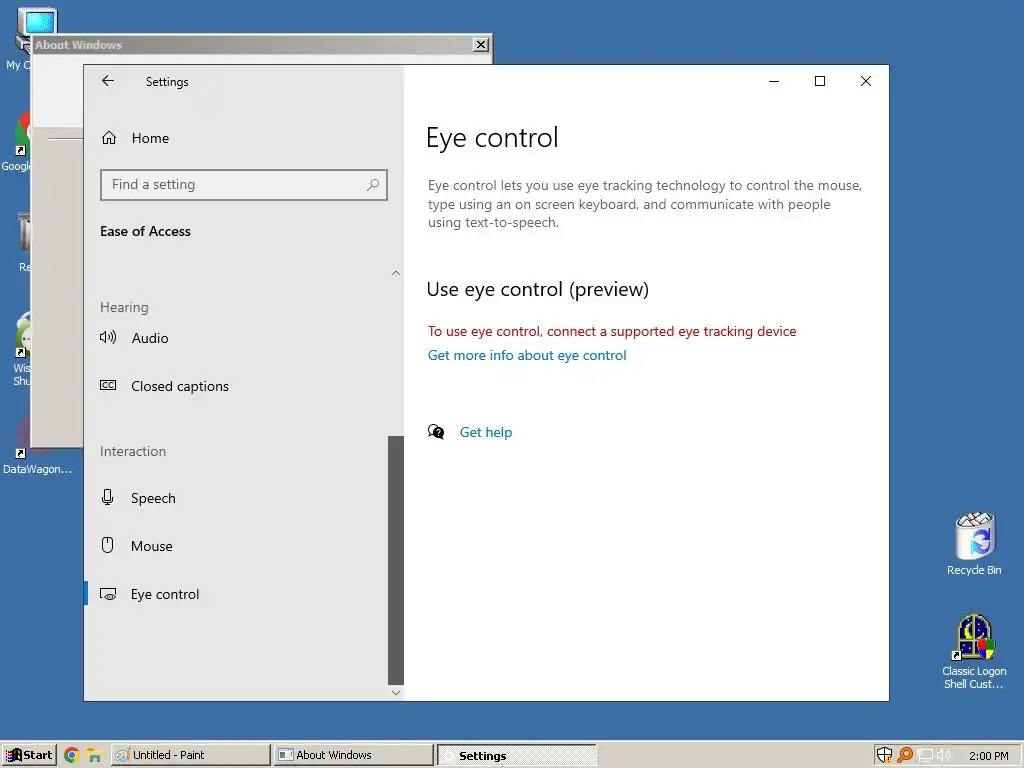Click the red connect eye tracking device message
Viewport: 1024px width, 768px height.
coord(612,331)
